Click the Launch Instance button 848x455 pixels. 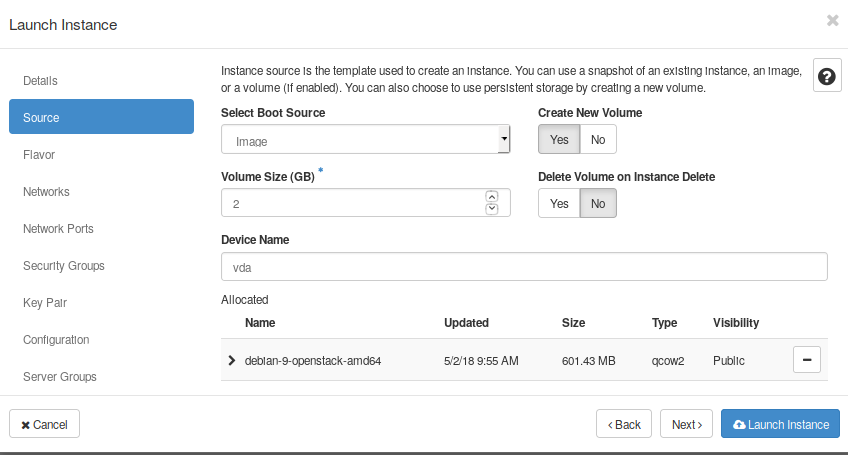pos(780,424)
